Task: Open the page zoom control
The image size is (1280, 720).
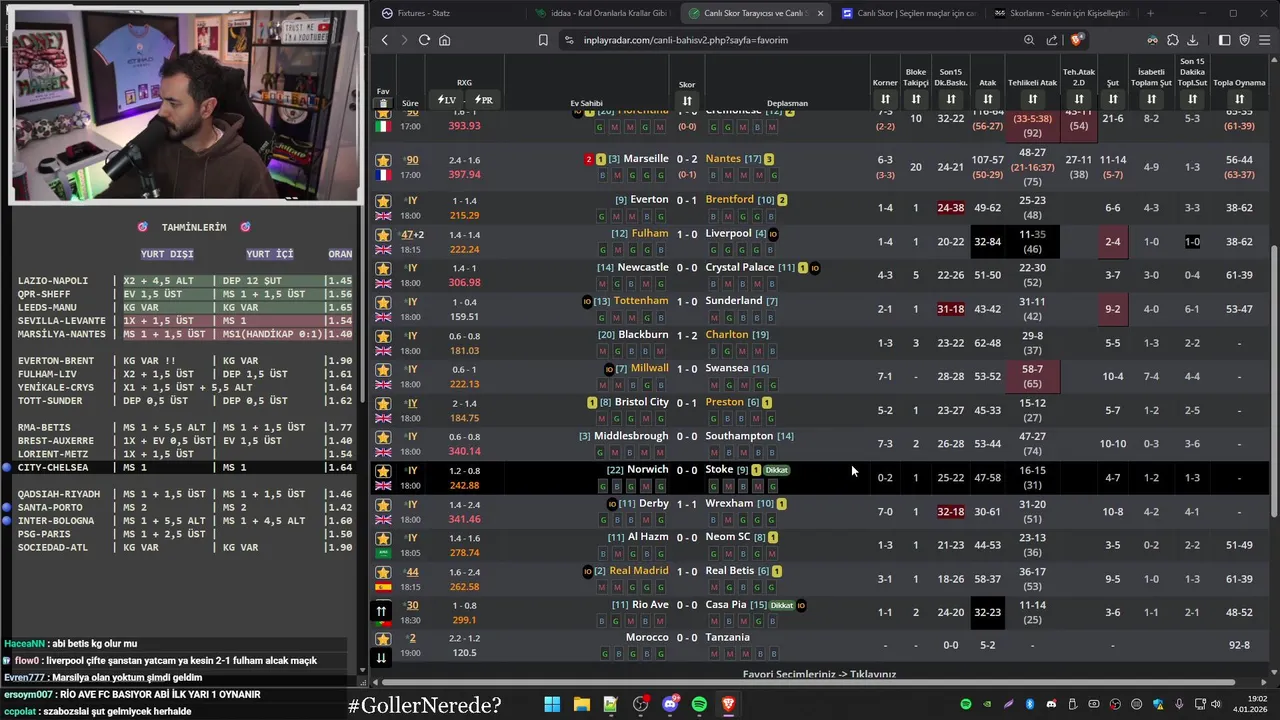Action: tap(1029, 40)
